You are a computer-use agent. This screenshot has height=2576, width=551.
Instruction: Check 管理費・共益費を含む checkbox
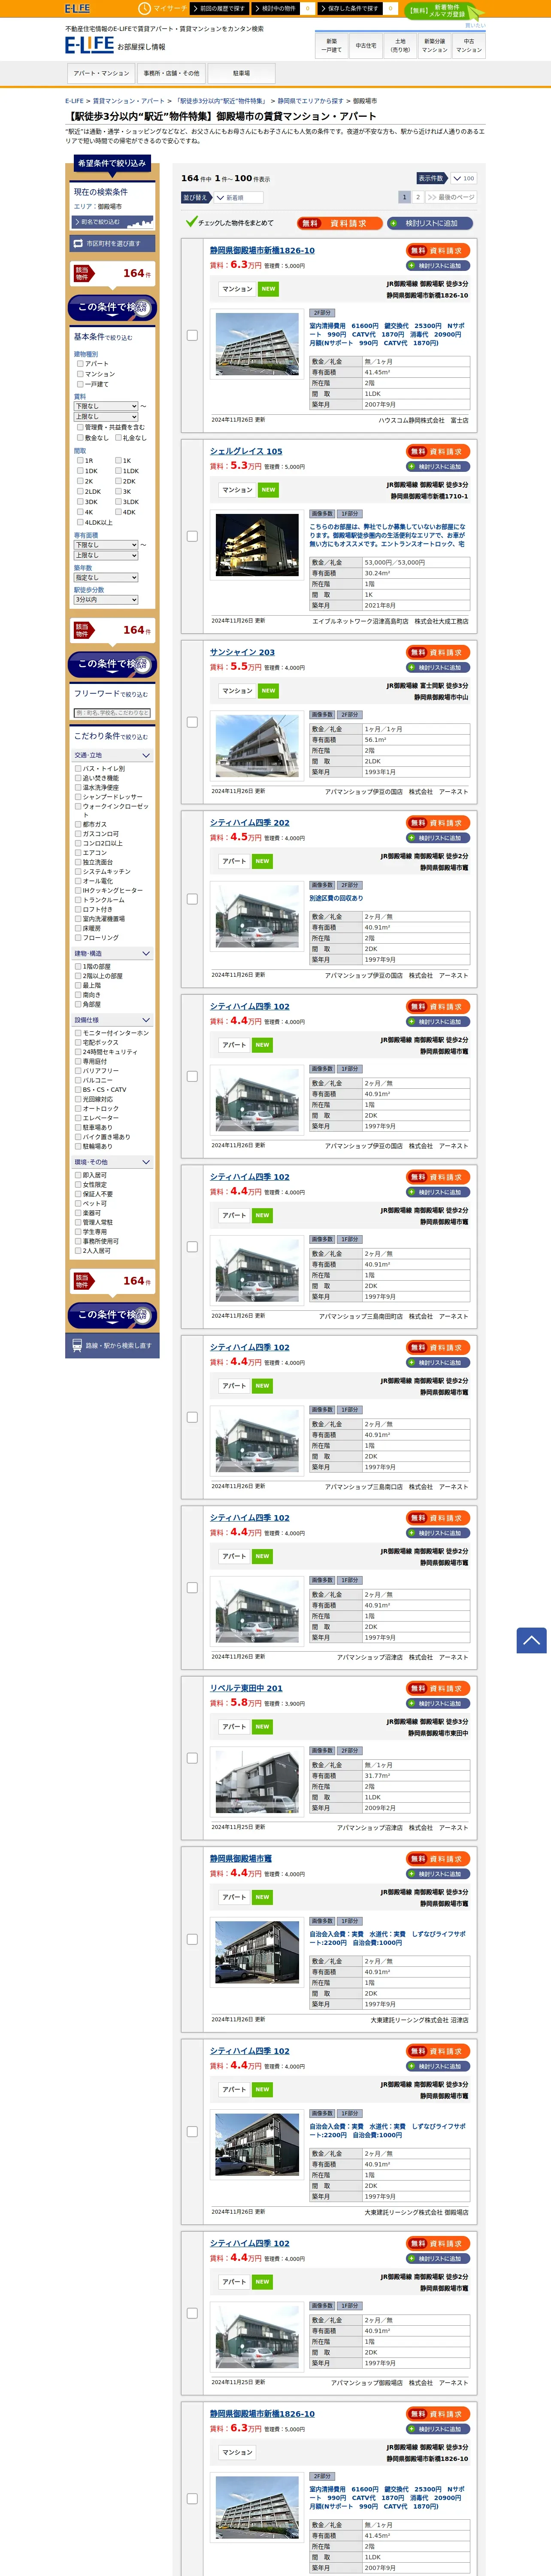(x=80, y=427)
